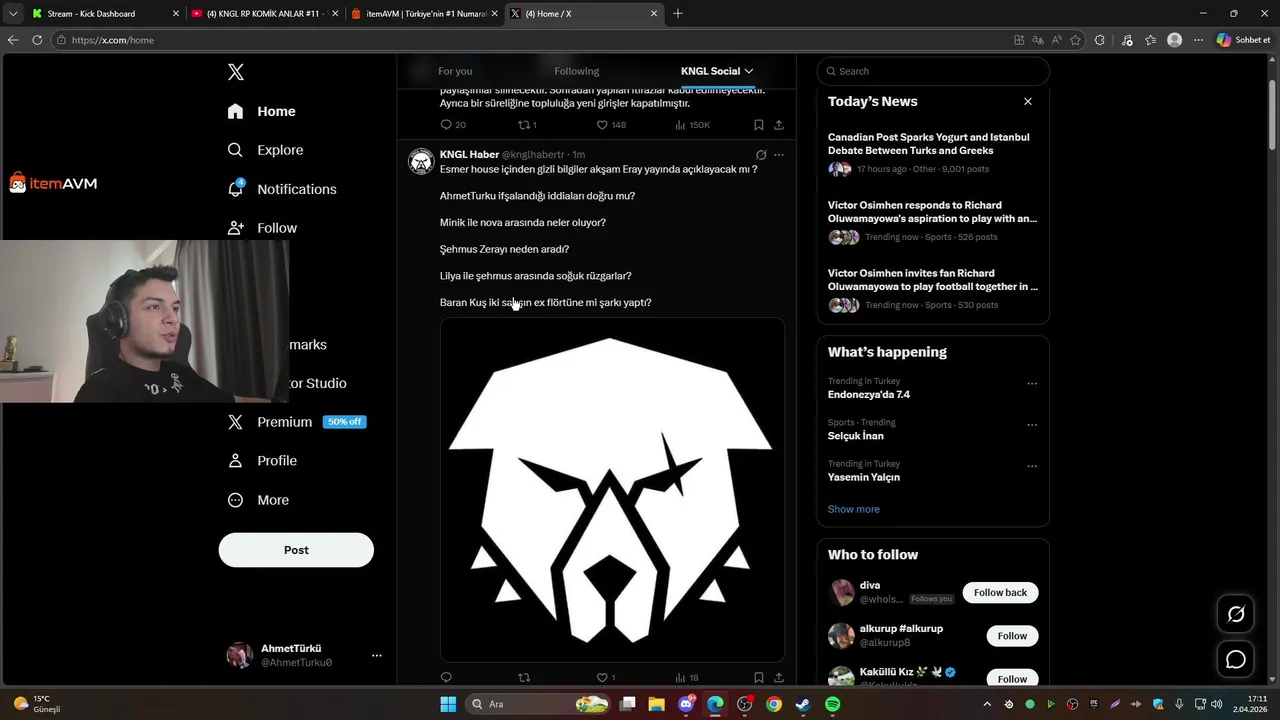Screen dimensions: 1280x720
Task: Focus the X Search field
Action: pyautogui.click(x=933, y=71)
